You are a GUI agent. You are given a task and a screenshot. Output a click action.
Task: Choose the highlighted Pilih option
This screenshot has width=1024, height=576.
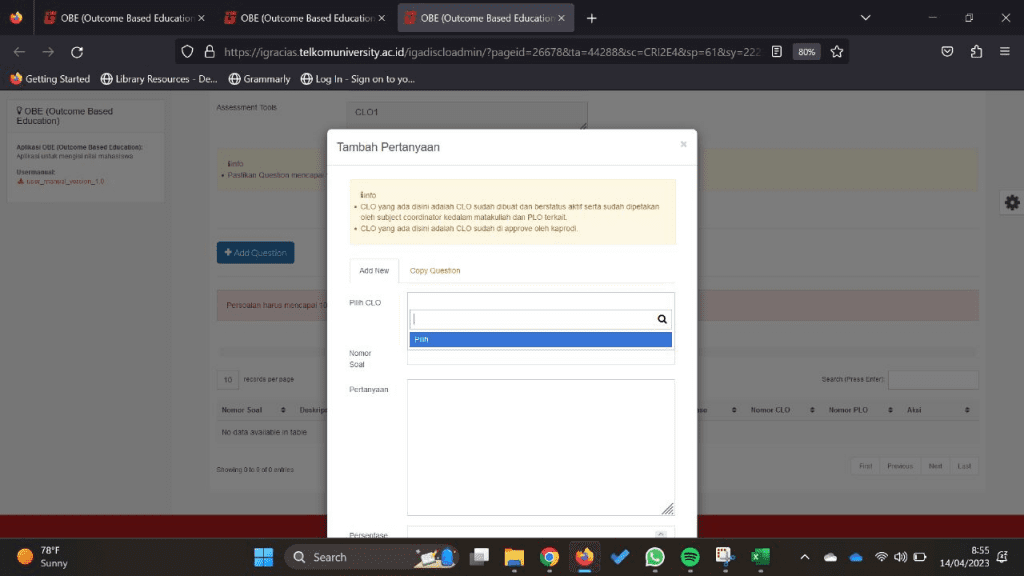pos(540,340)
